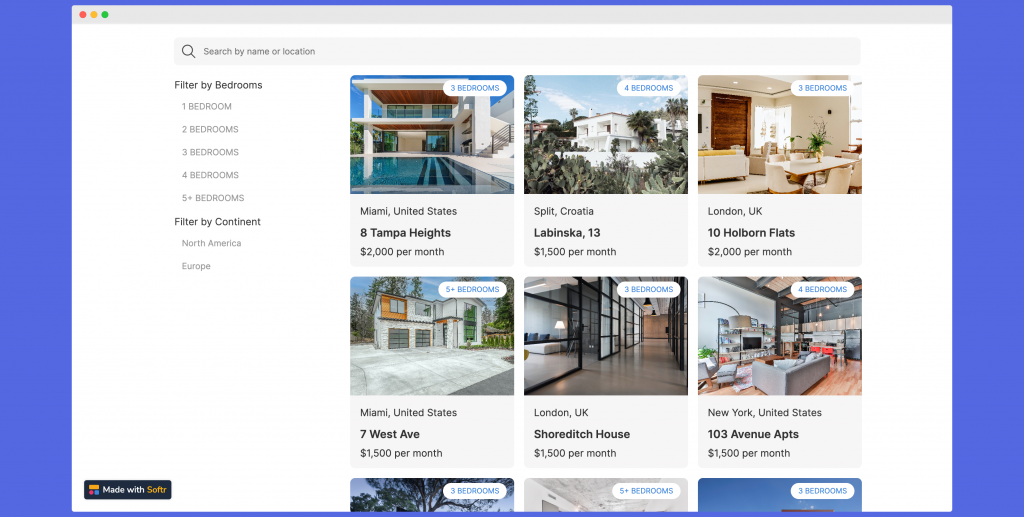This screenshot has height=517, width=1024.
Task: Filter listings by 1 BEDROOM
Action: (x=206, y=106)
